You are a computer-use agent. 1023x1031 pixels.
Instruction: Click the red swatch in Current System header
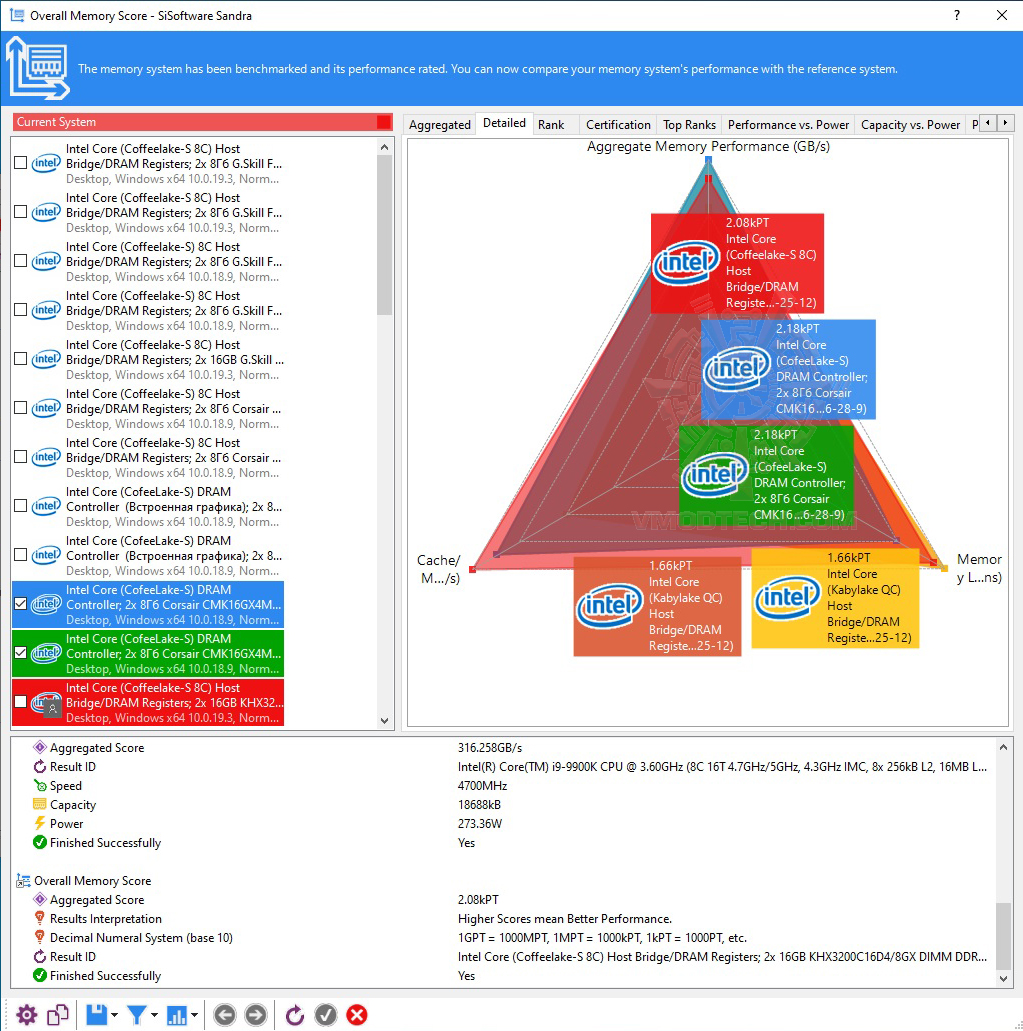click(x=384, y=122)
